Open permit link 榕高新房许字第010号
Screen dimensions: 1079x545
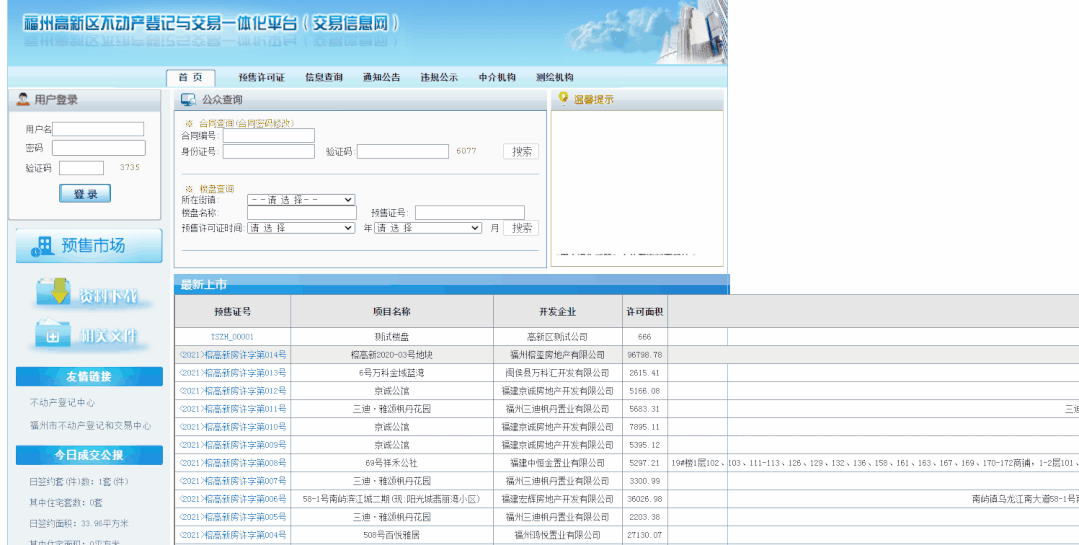(x=233, y=427)
